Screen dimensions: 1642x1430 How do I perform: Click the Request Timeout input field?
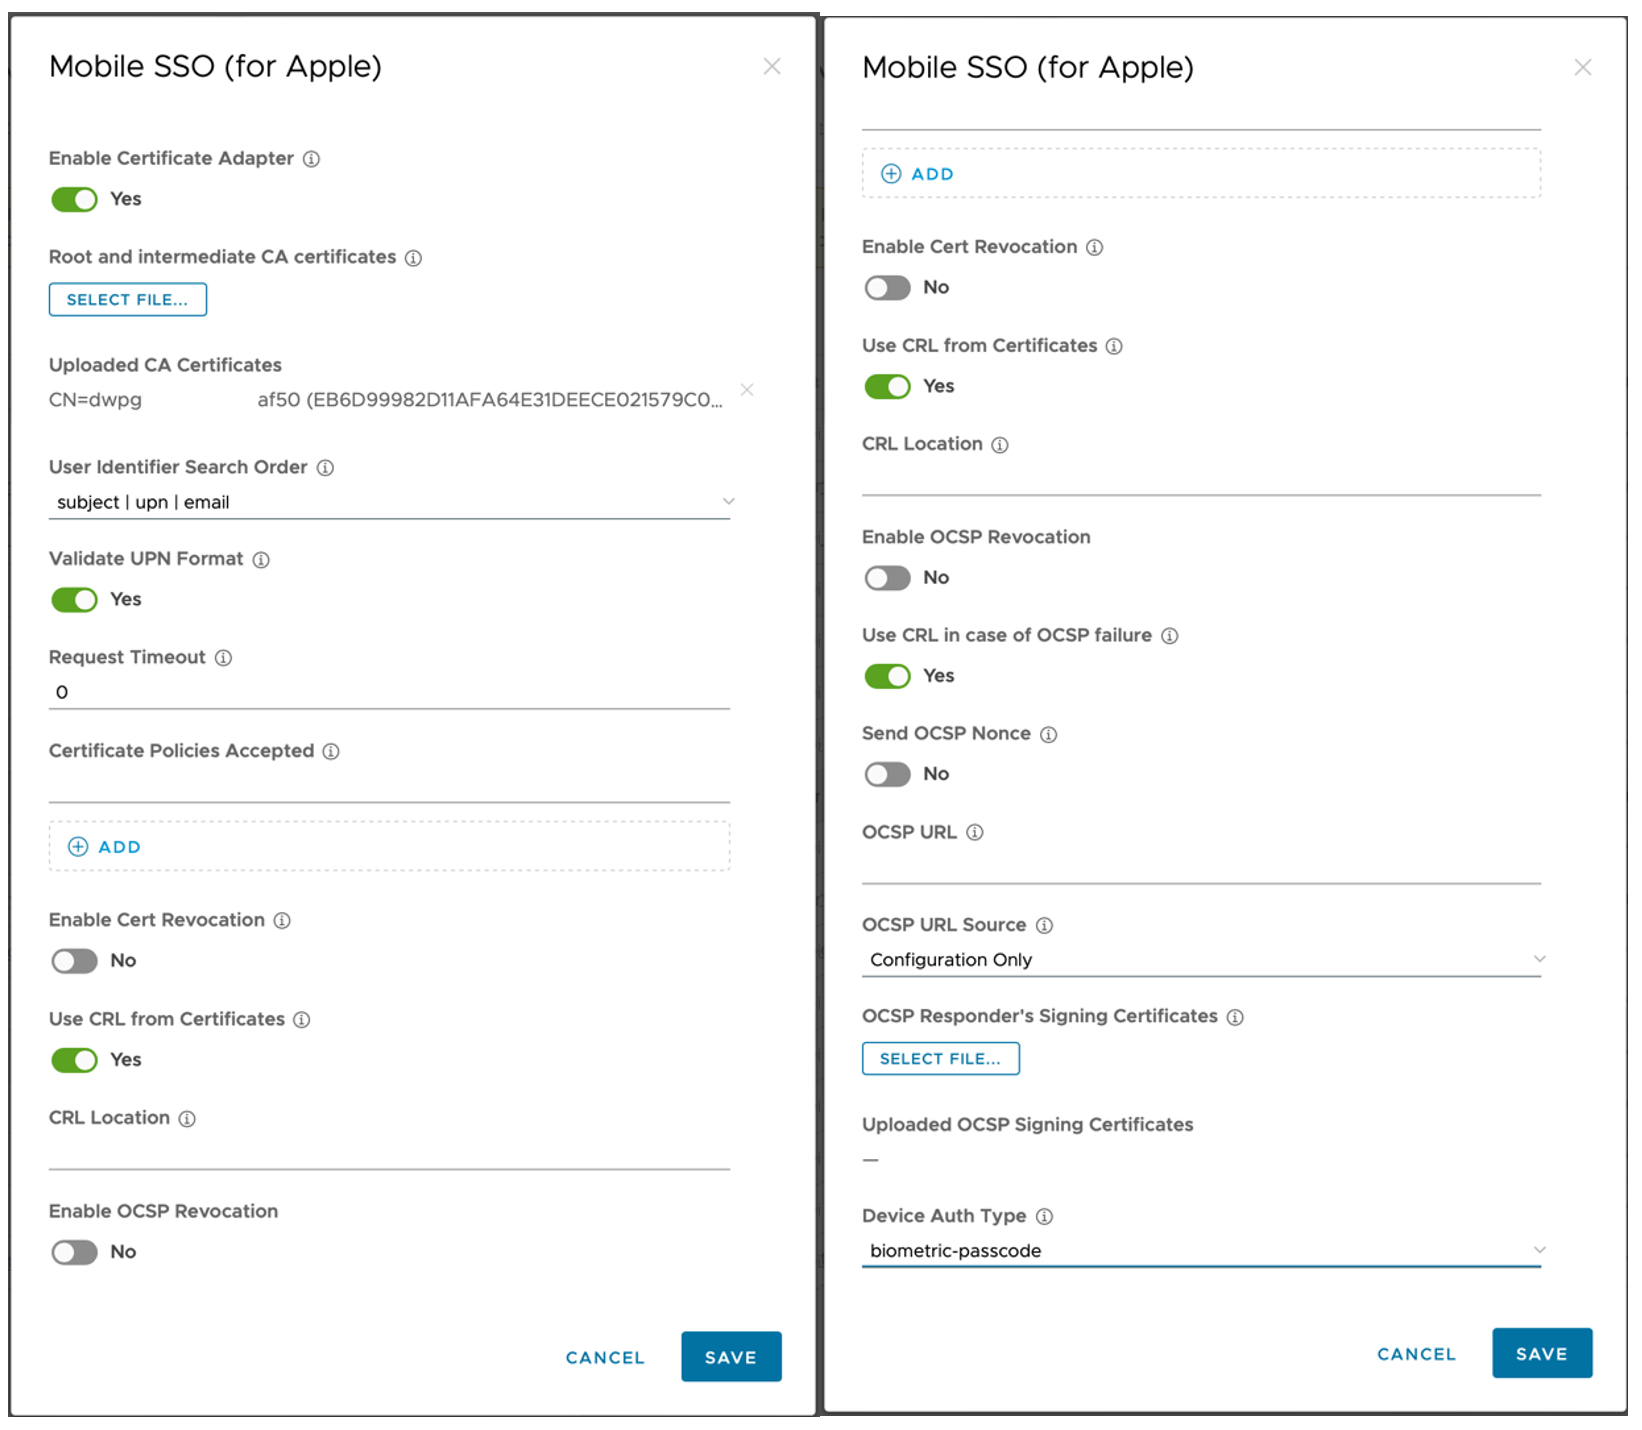[389, 692]
